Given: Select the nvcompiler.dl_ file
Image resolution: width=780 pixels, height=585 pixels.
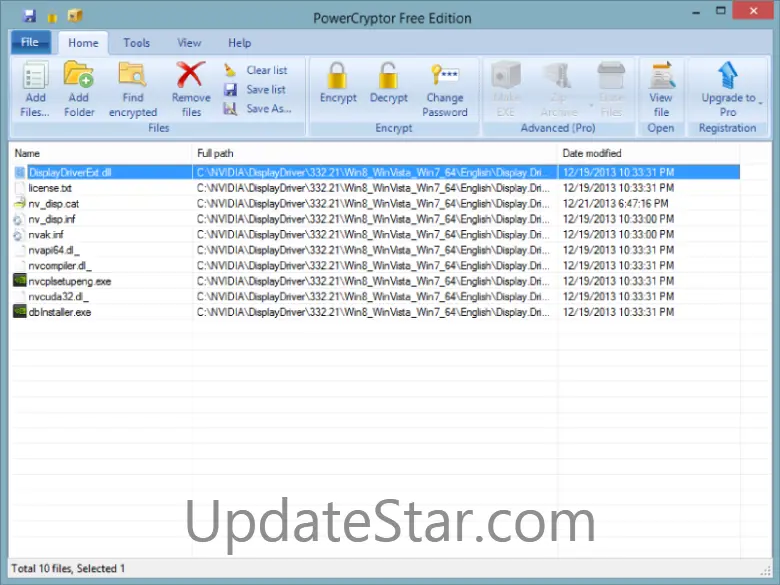Looking at the screenshot, I should (x=60, y=266).
